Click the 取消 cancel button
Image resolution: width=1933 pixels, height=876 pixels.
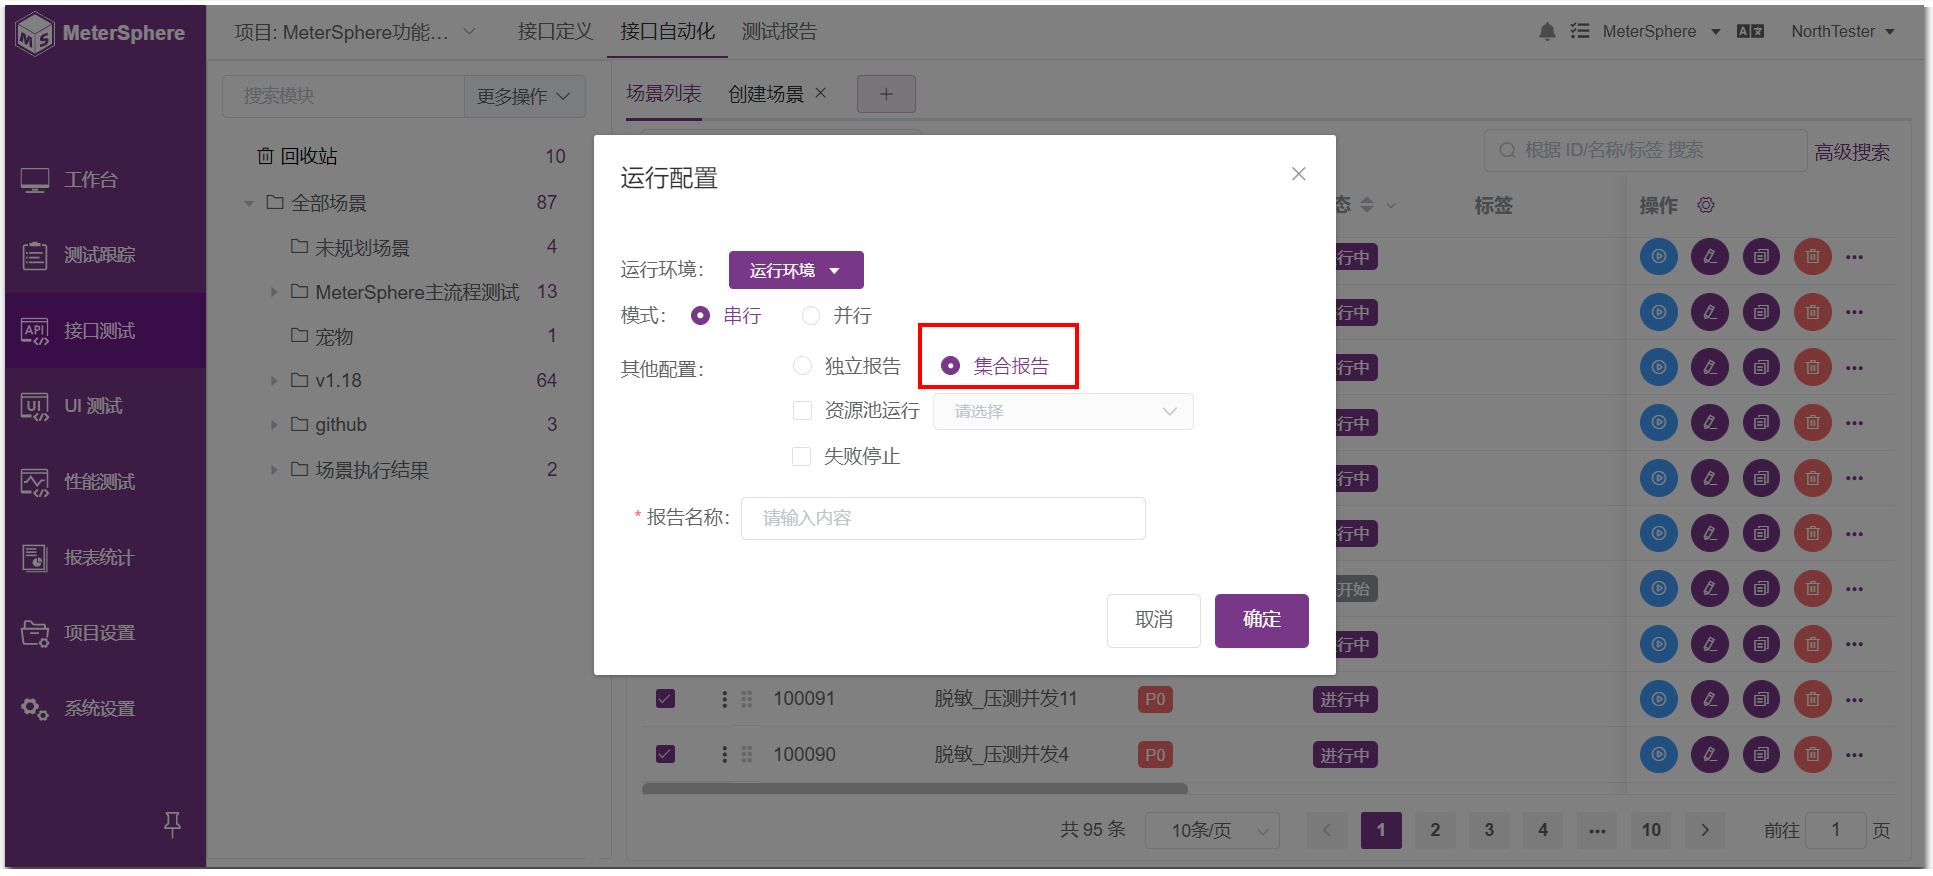click(1154, 620)
